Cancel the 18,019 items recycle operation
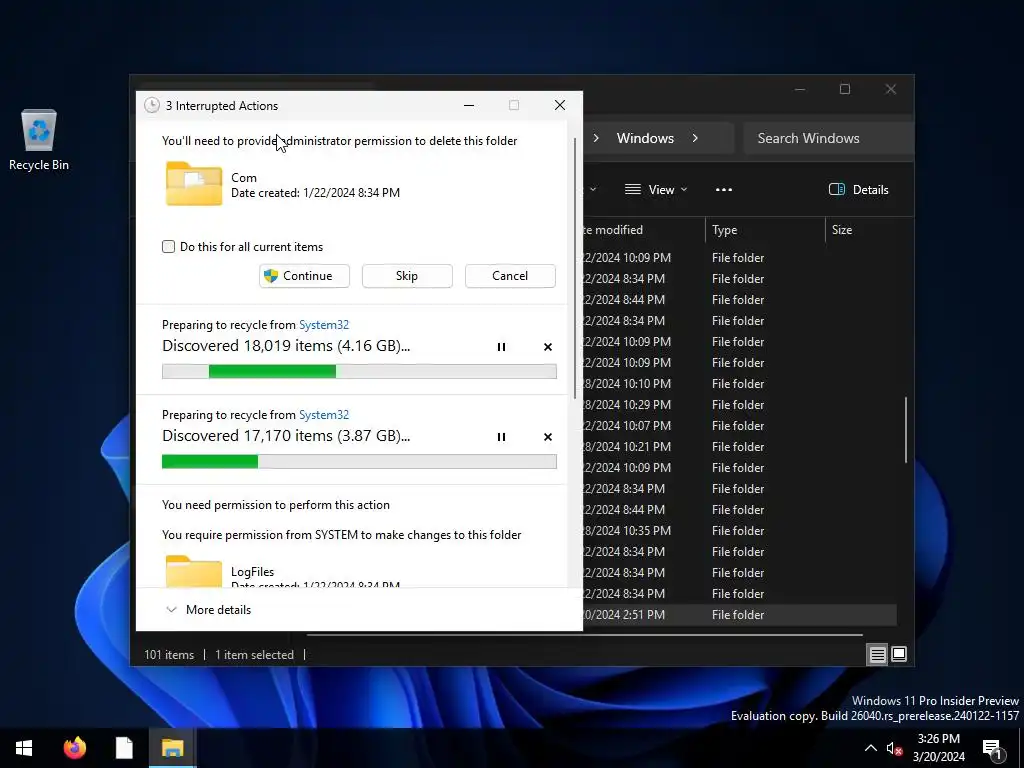Screen dimensions: 1024x768 (548, 347)
